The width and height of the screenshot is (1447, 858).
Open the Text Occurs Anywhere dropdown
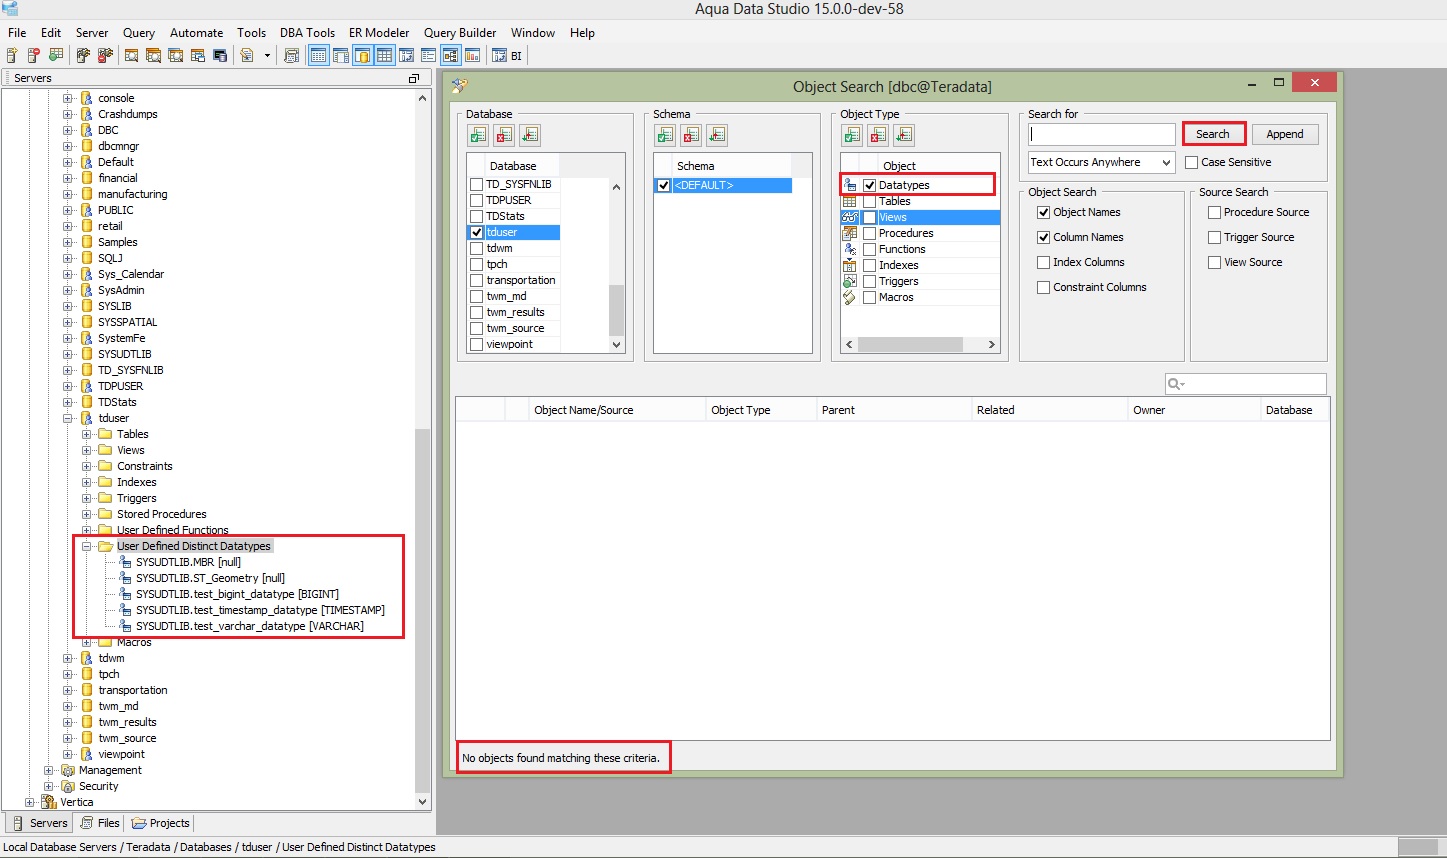(x=1102, y=162)
